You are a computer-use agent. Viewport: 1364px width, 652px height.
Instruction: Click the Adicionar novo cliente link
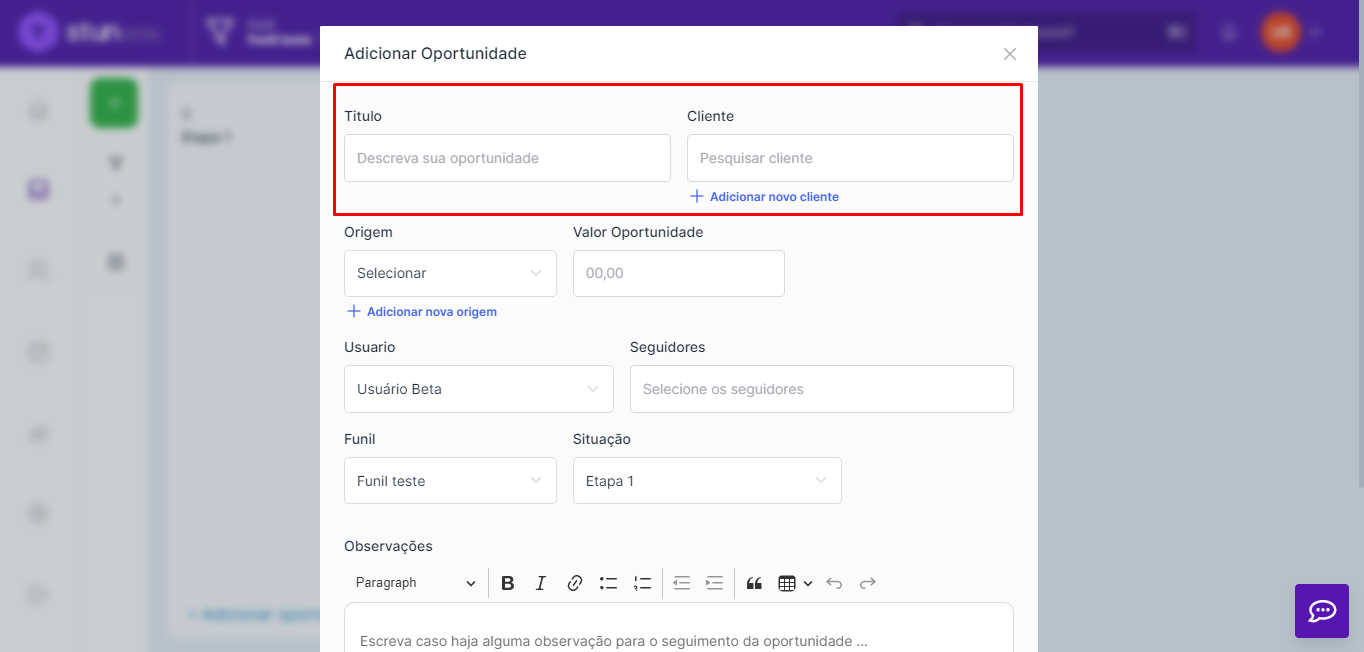(773, 197)
